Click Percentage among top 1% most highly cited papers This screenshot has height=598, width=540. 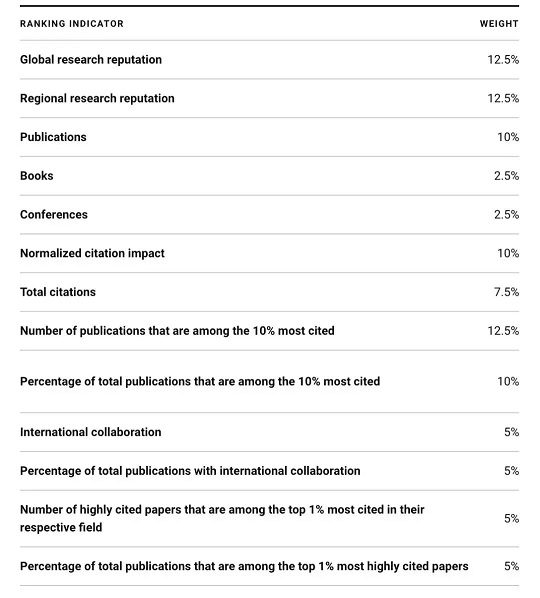point(244,566)
